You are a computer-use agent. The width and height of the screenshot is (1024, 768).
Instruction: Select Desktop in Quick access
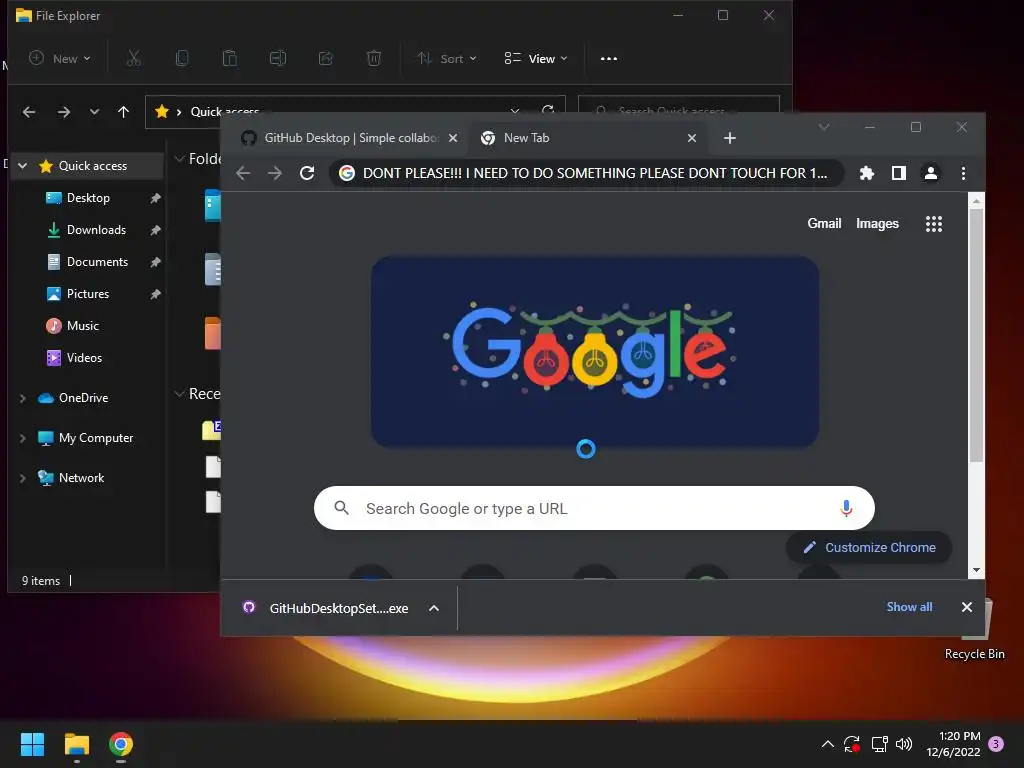coord(88,198)
